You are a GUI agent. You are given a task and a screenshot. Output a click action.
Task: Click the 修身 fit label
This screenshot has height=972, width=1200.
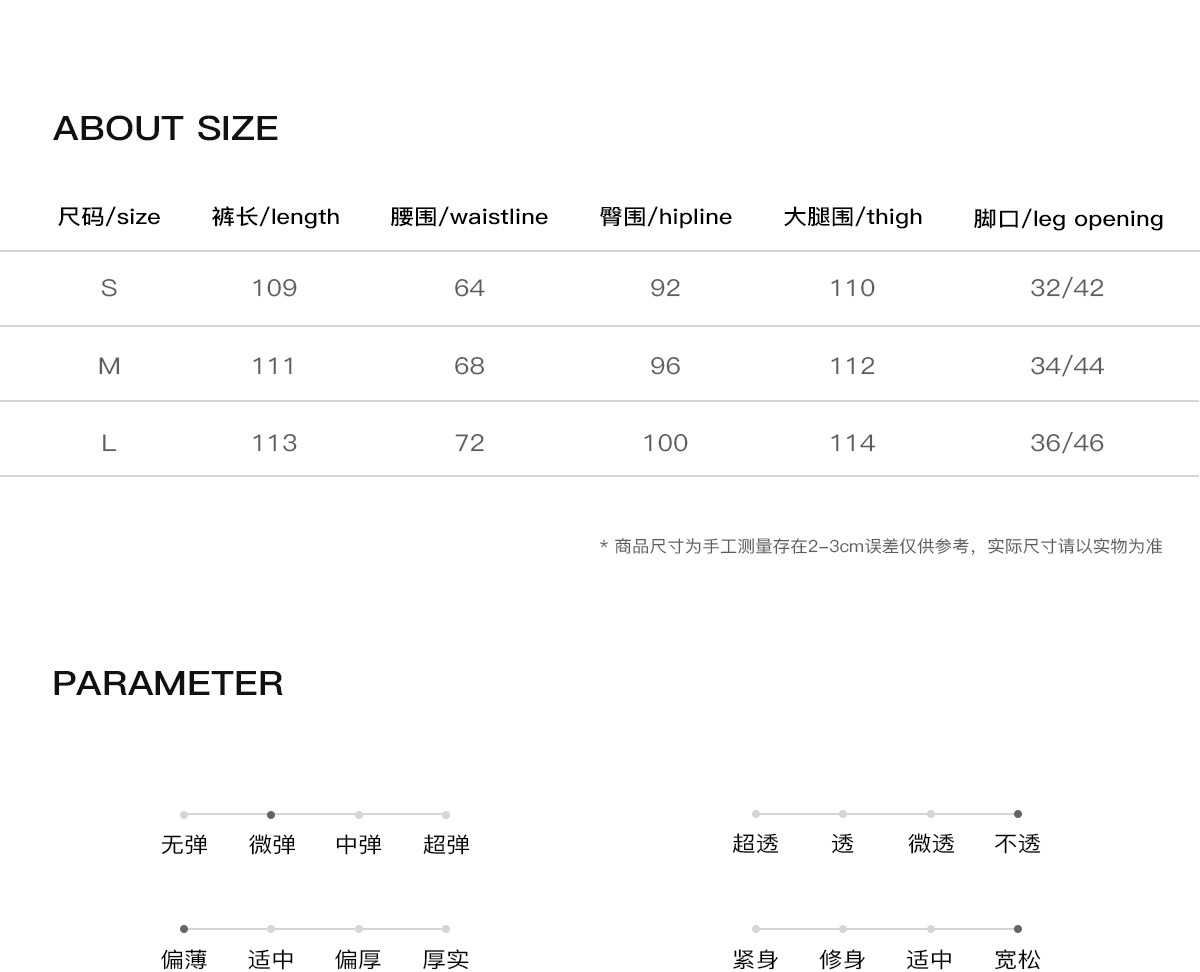pyautogui.click(x=843, y=960)
